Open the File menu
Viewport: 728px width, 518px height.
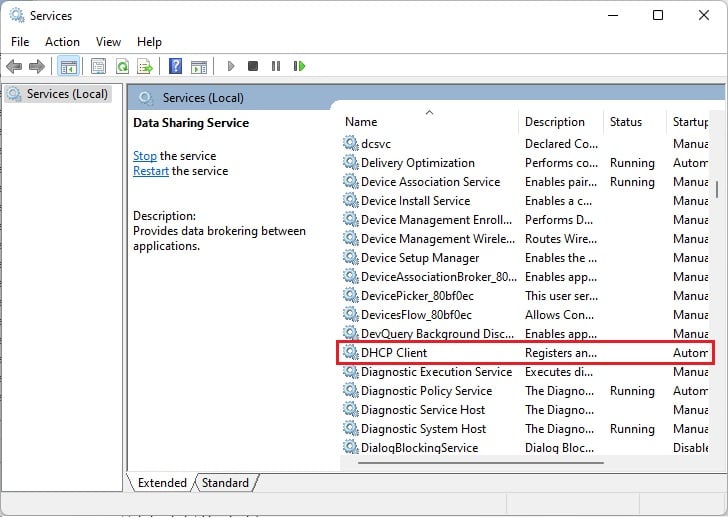pyautogui.click(x=20, y=42)
